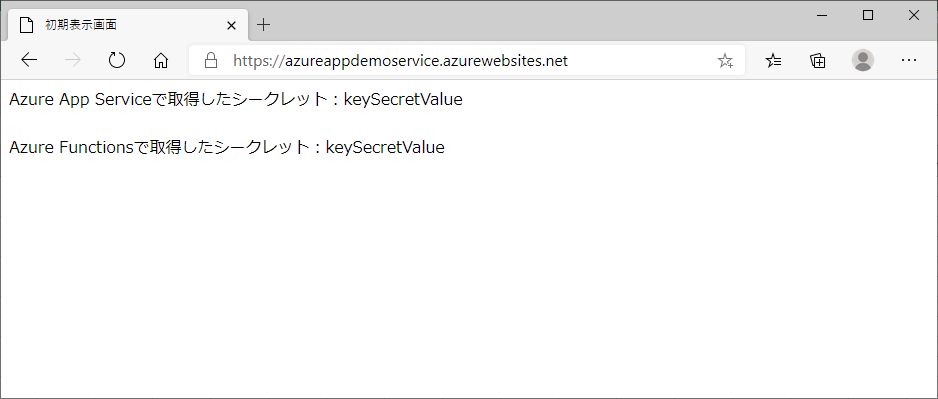The image size is (938, 399).
Task: Close the 初期表示画面 tab
Action: (x=232, y=25)
